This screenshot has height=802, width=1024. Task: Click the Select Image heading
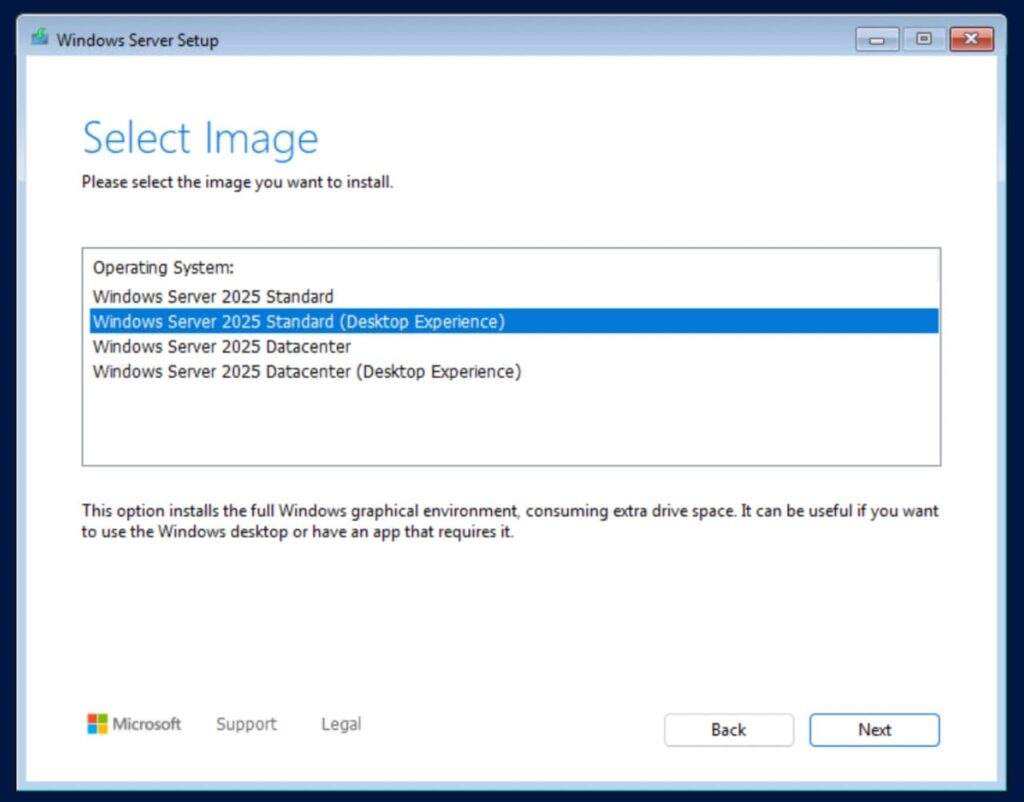[x=200, y=138]
